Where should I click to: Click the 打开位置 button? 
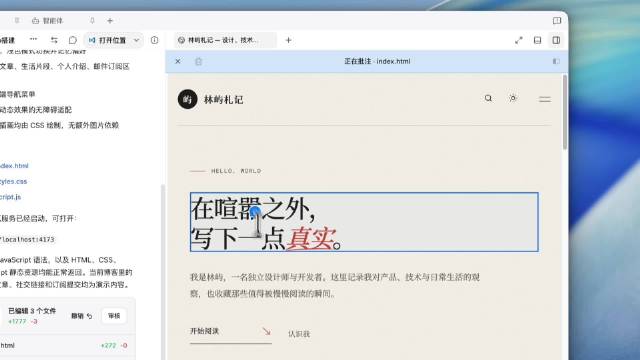point(108,40)
